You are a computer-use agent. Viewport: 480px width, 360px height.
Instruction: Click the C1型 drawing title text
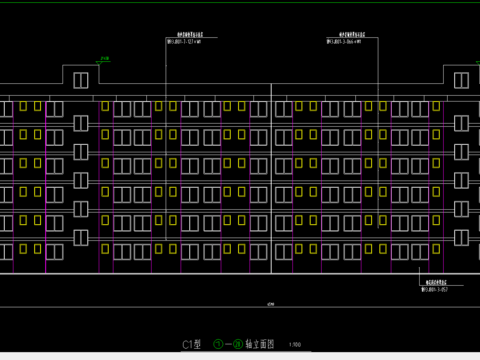click(191, 344)
